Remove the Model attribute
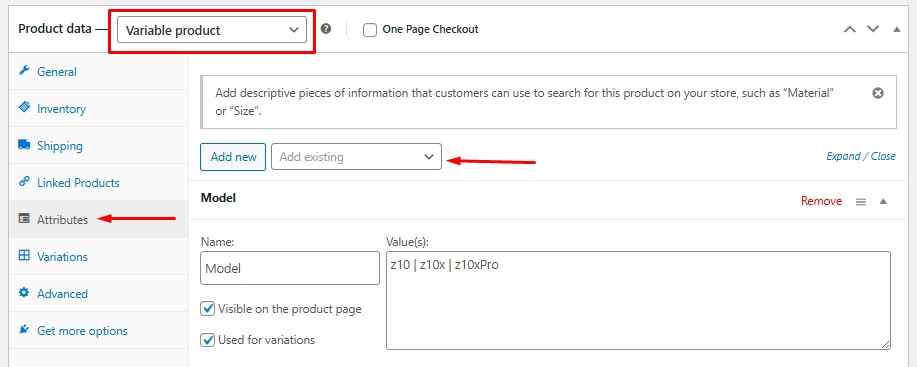Image resolution: width=917 pixels, height=367 pixels. [822, 201]
